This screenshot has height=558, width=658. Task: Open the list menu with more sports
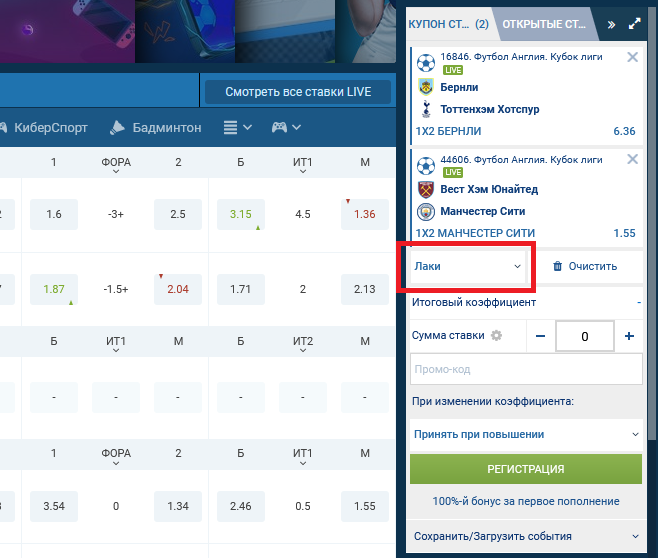click(237, 128)
